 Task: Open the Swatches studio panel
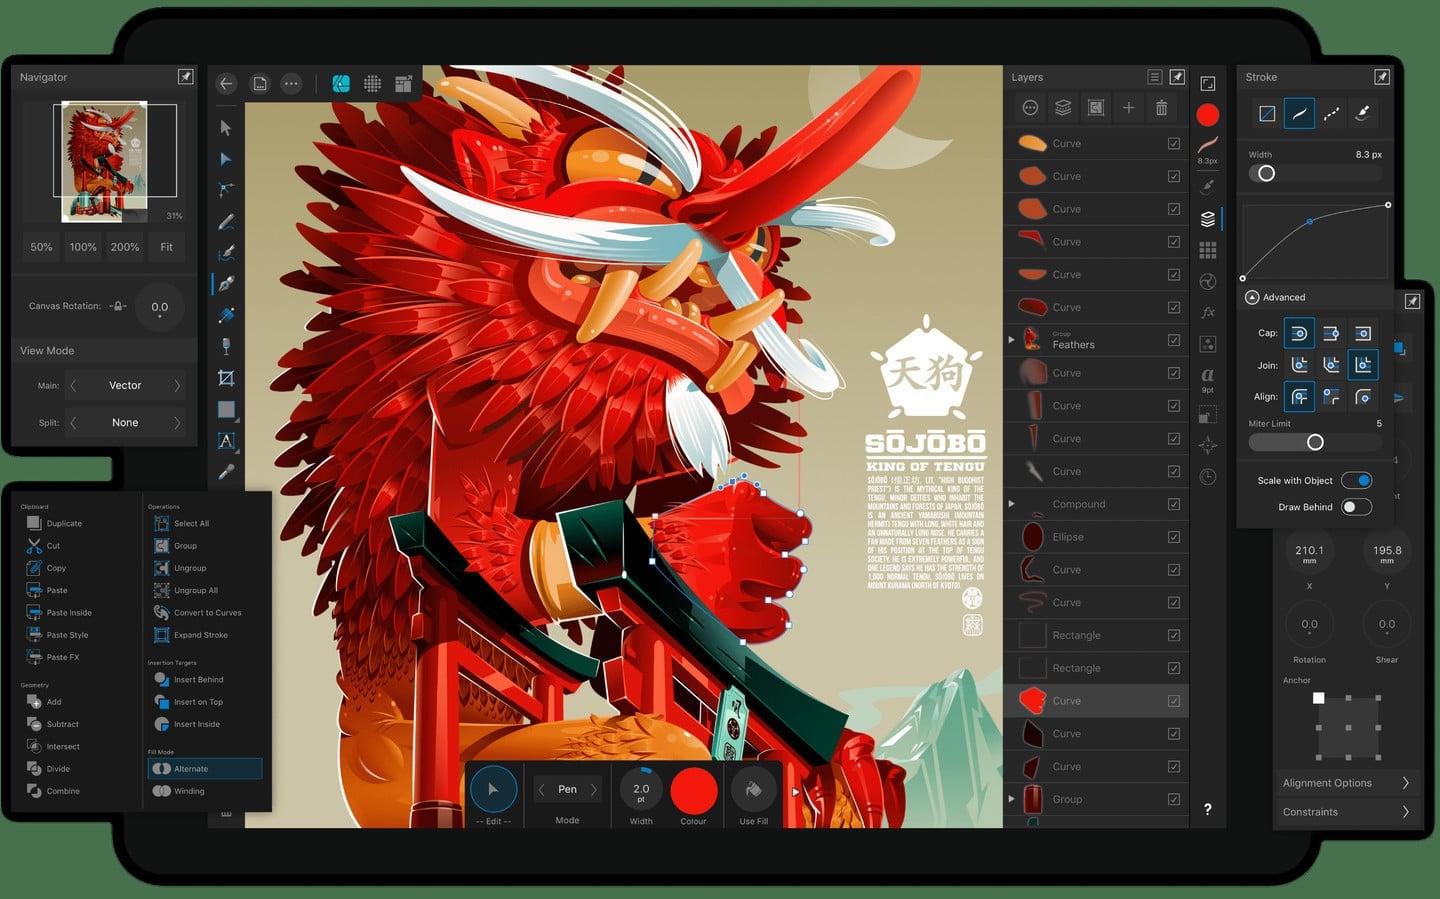tap(1209, 247)
